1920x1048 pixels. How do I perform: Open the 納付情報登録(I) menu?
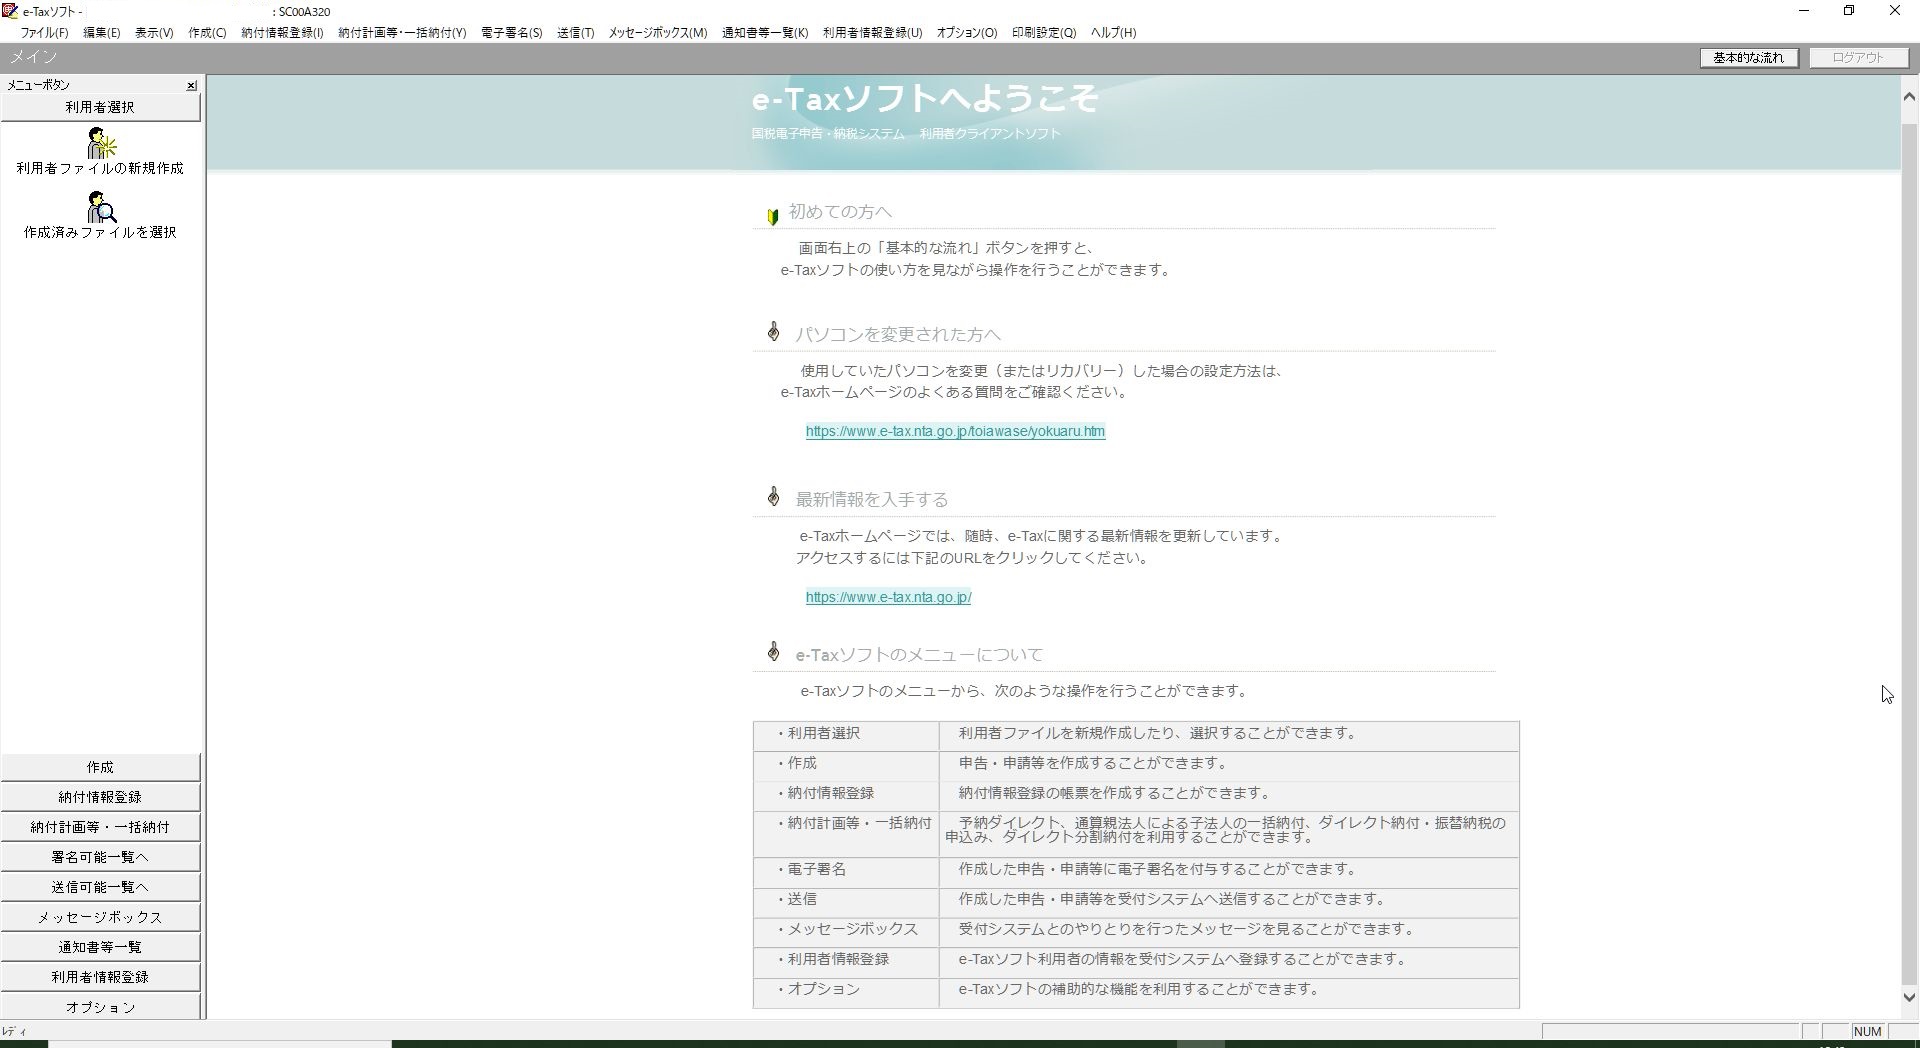tap(282, 33)
